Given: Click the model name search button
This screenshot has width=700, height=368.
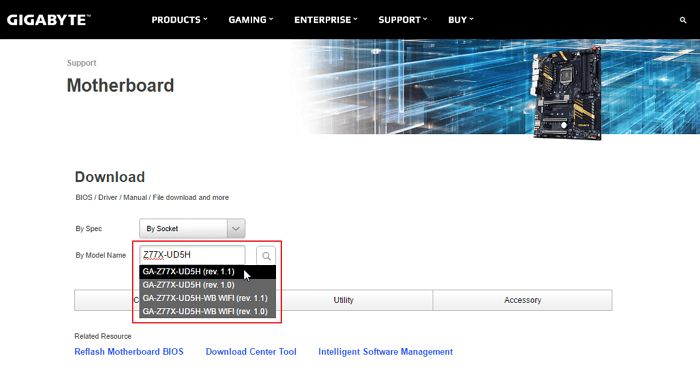Looking at the screenshot, I should pyautogui.click(x=266, y=256).
